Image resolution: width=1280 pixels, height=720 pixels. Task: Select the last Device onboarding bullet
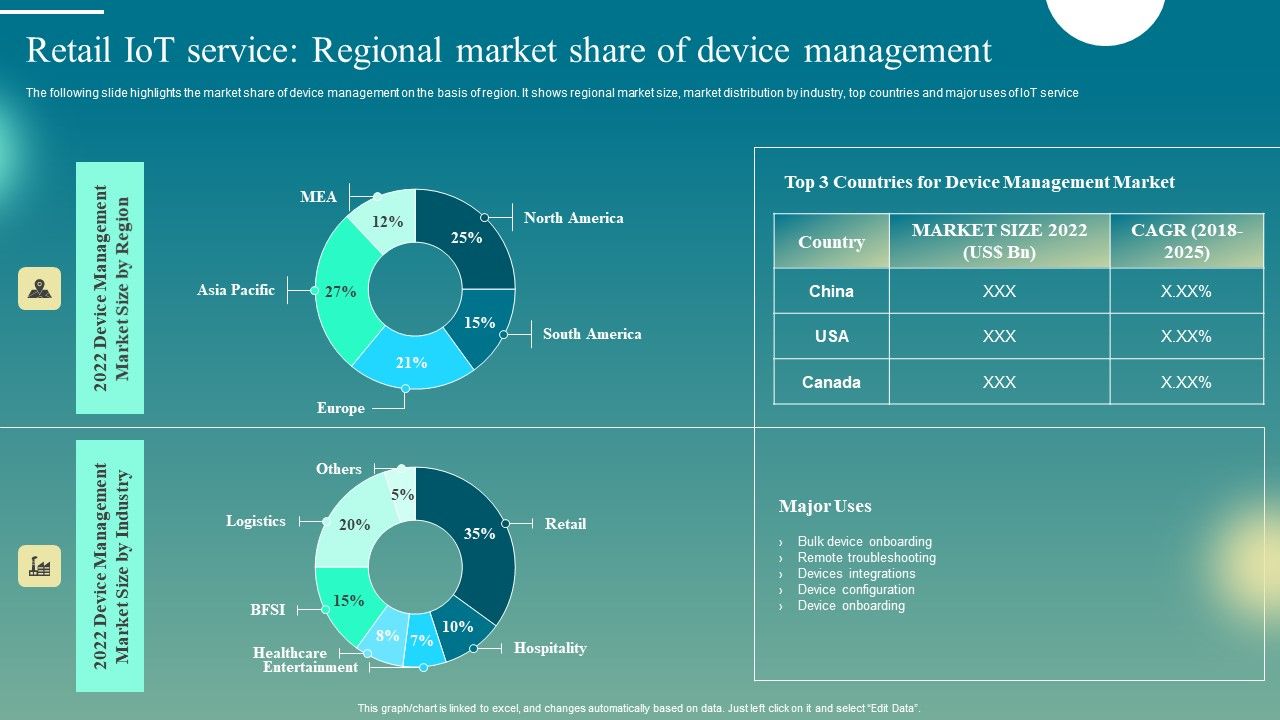851,606
